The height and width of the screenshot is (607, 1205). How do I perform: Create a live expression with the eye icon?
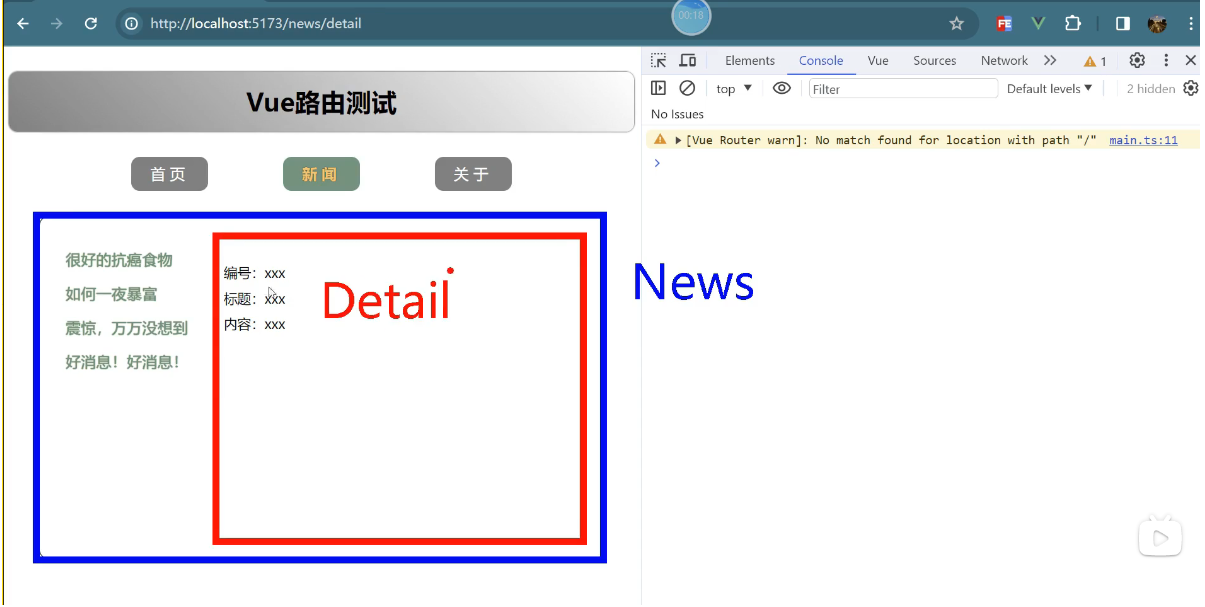782,88
